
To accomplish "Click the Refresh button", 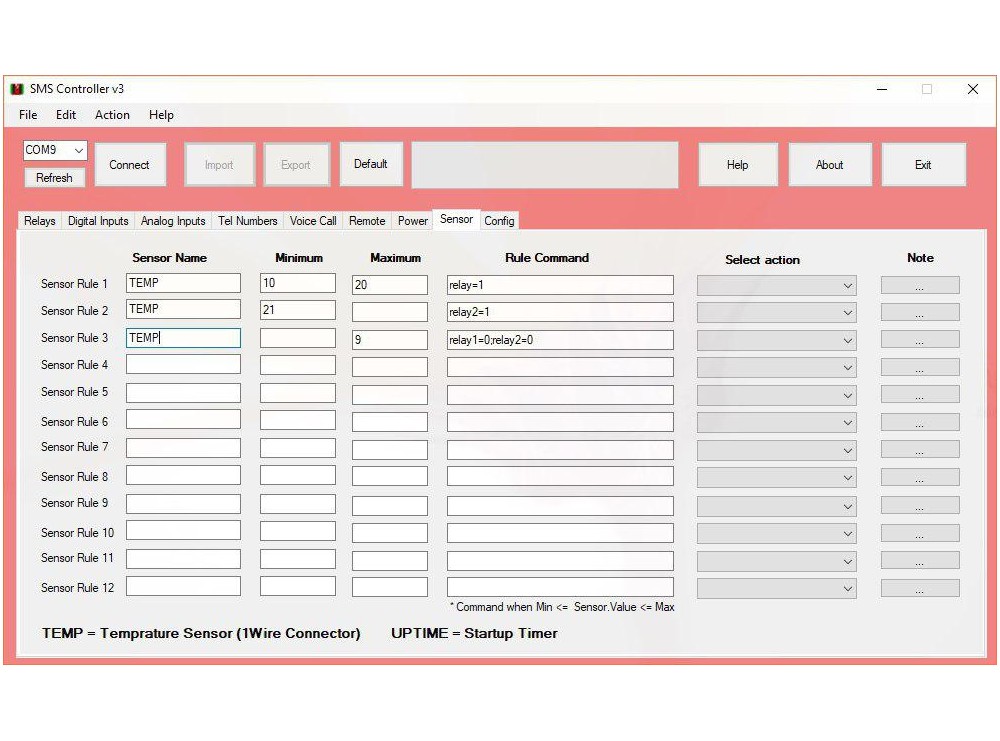I will (54, 178).
